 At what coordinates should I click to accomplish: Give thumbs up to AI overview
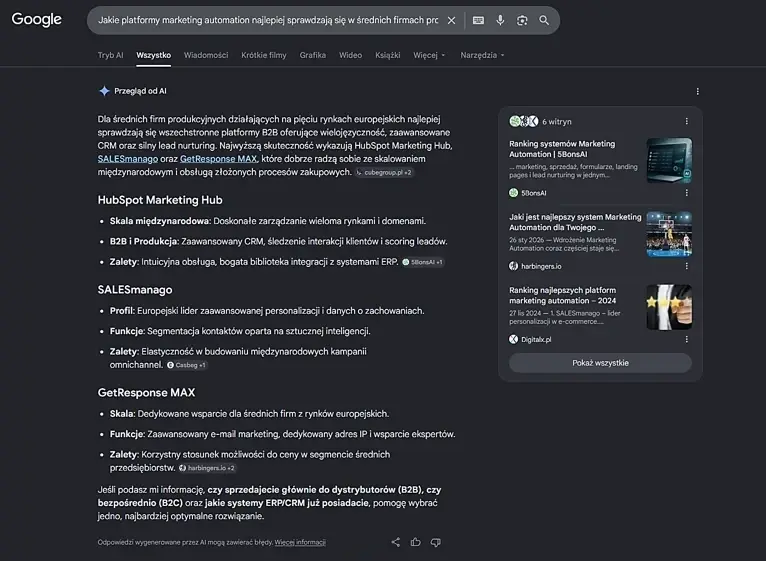[x=416, y=542]
